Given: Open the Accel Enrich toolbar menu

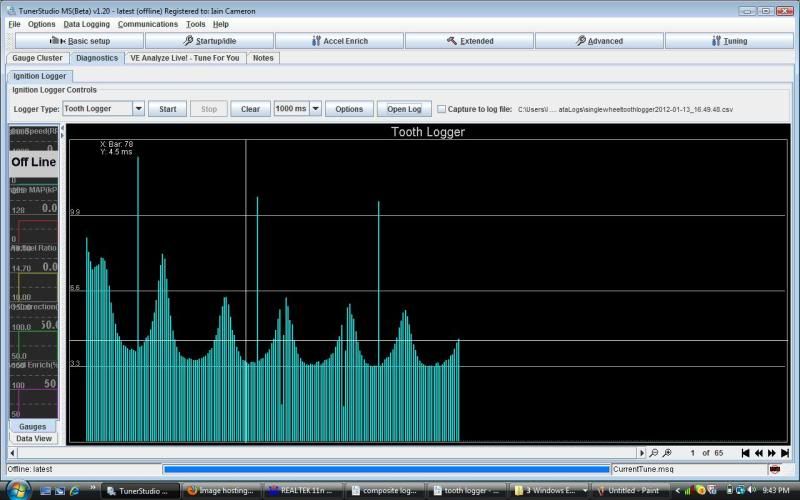Looking at the screenshot, I should click(x=339, y=41).
